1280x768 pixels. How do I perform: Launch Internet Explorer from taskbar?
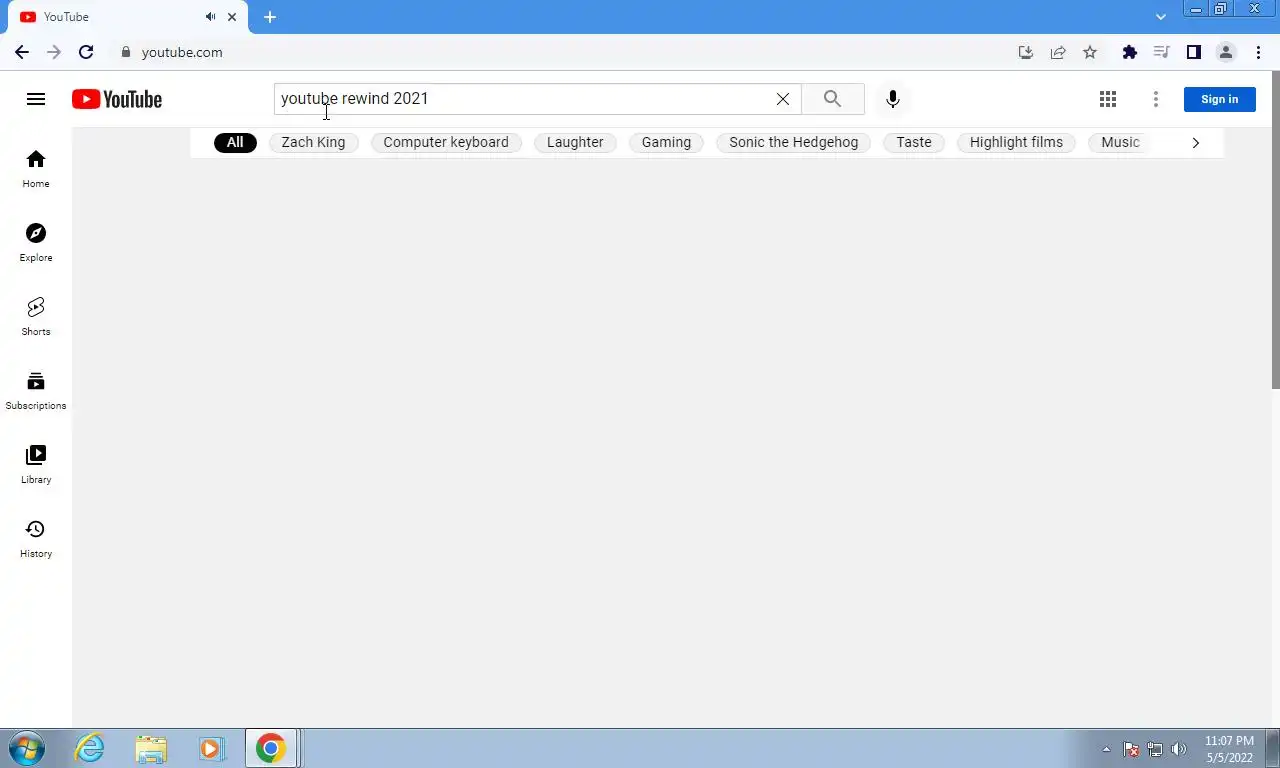click(x=90, y=748)
